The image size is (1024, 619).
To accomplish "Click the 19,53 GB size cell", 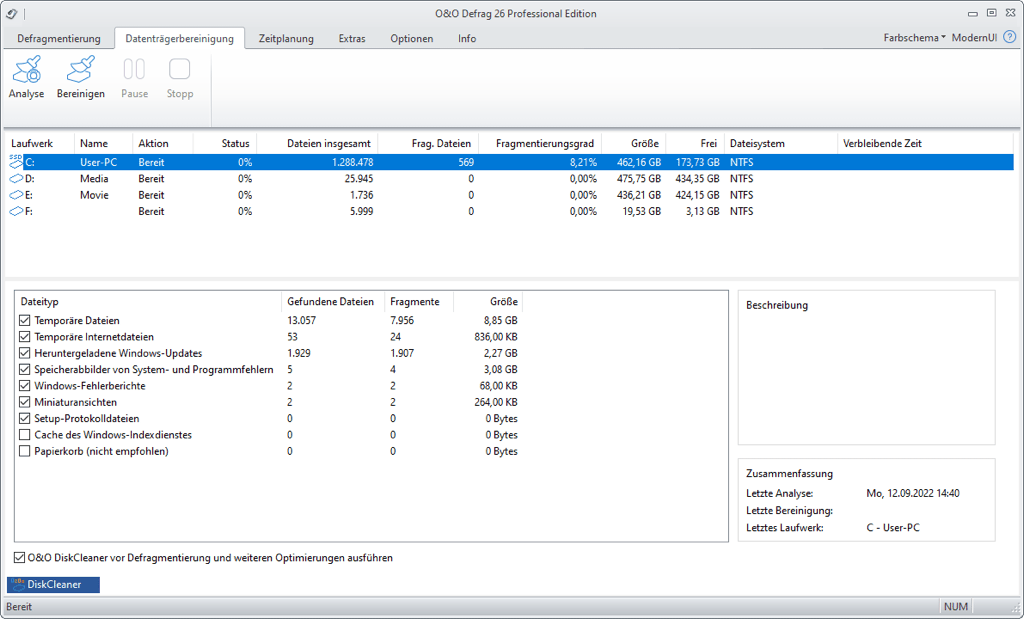I will click(x=641, y=211).
